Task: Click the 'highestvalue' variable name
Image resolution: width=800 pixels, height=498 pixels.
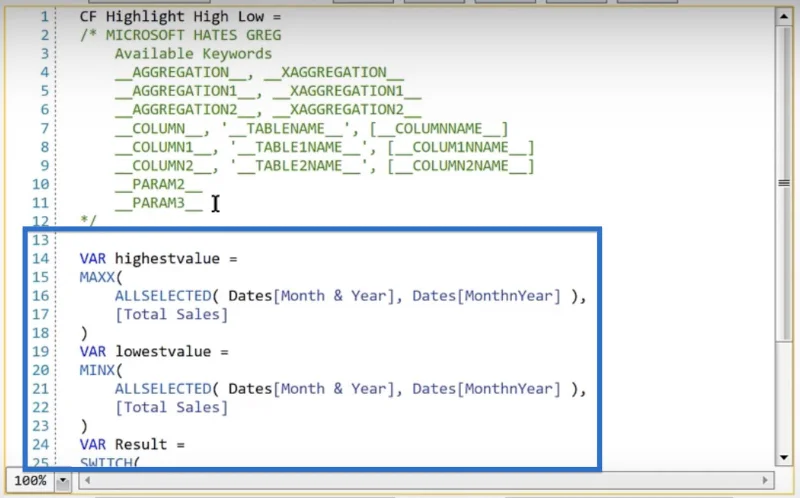Action: pos(167,259)
